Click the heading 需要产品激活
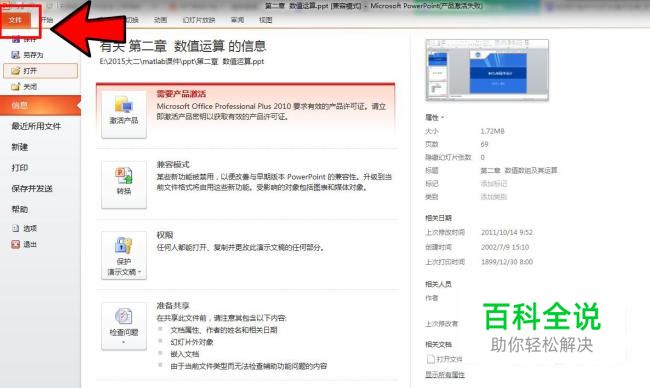This screenshot has height=388, width=650. (181, 94)
